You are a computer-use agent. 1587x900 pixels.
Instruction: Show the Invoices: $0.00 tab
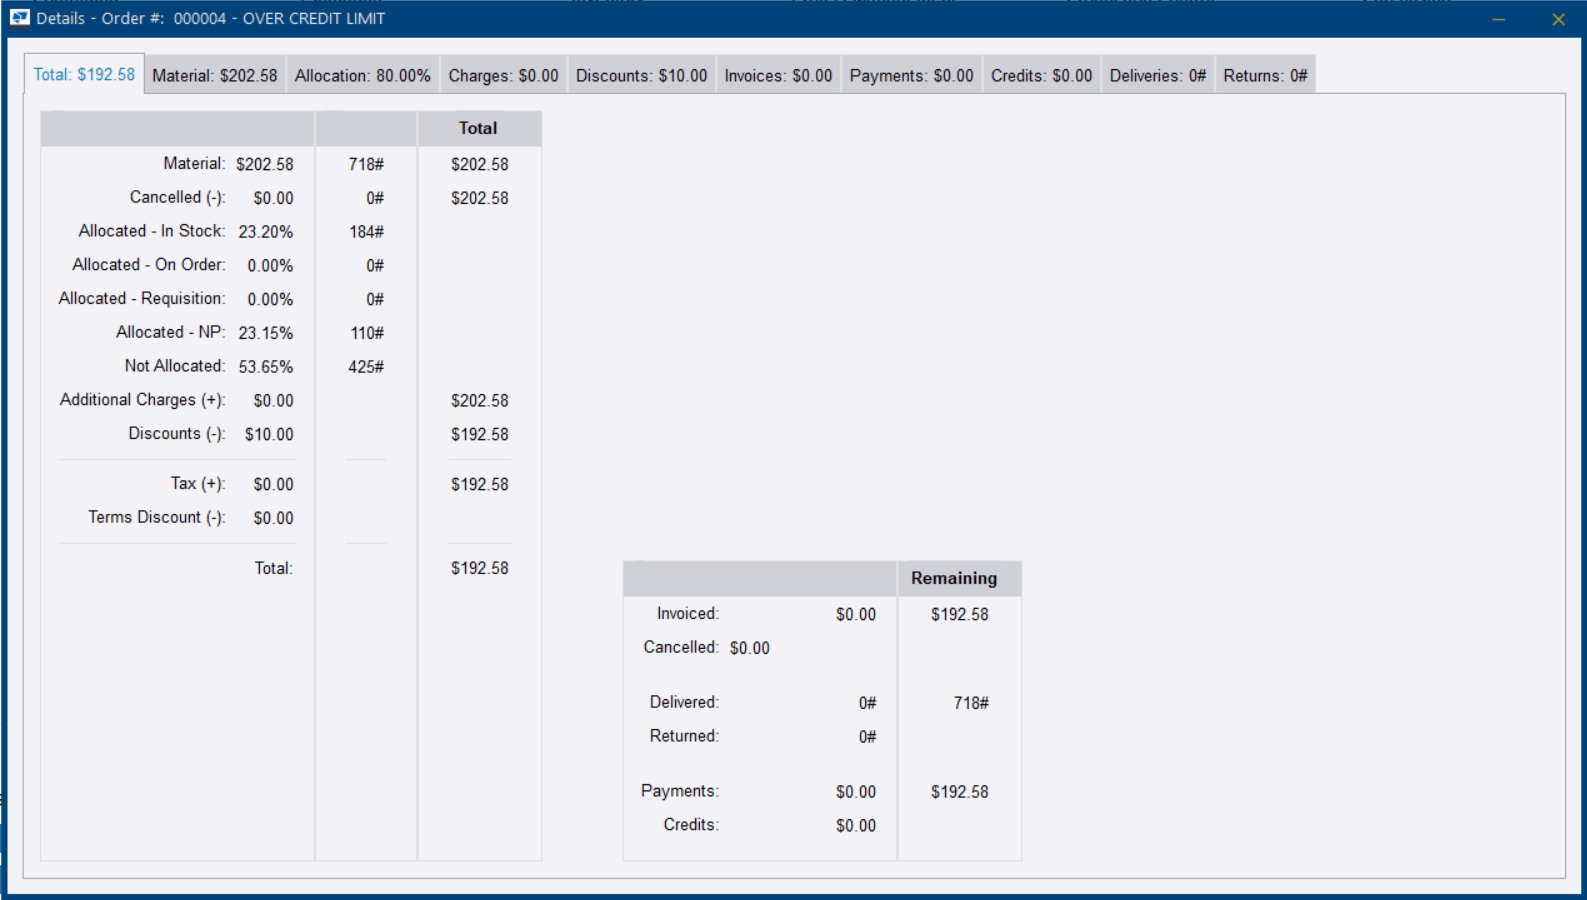[x=779, y=75]
